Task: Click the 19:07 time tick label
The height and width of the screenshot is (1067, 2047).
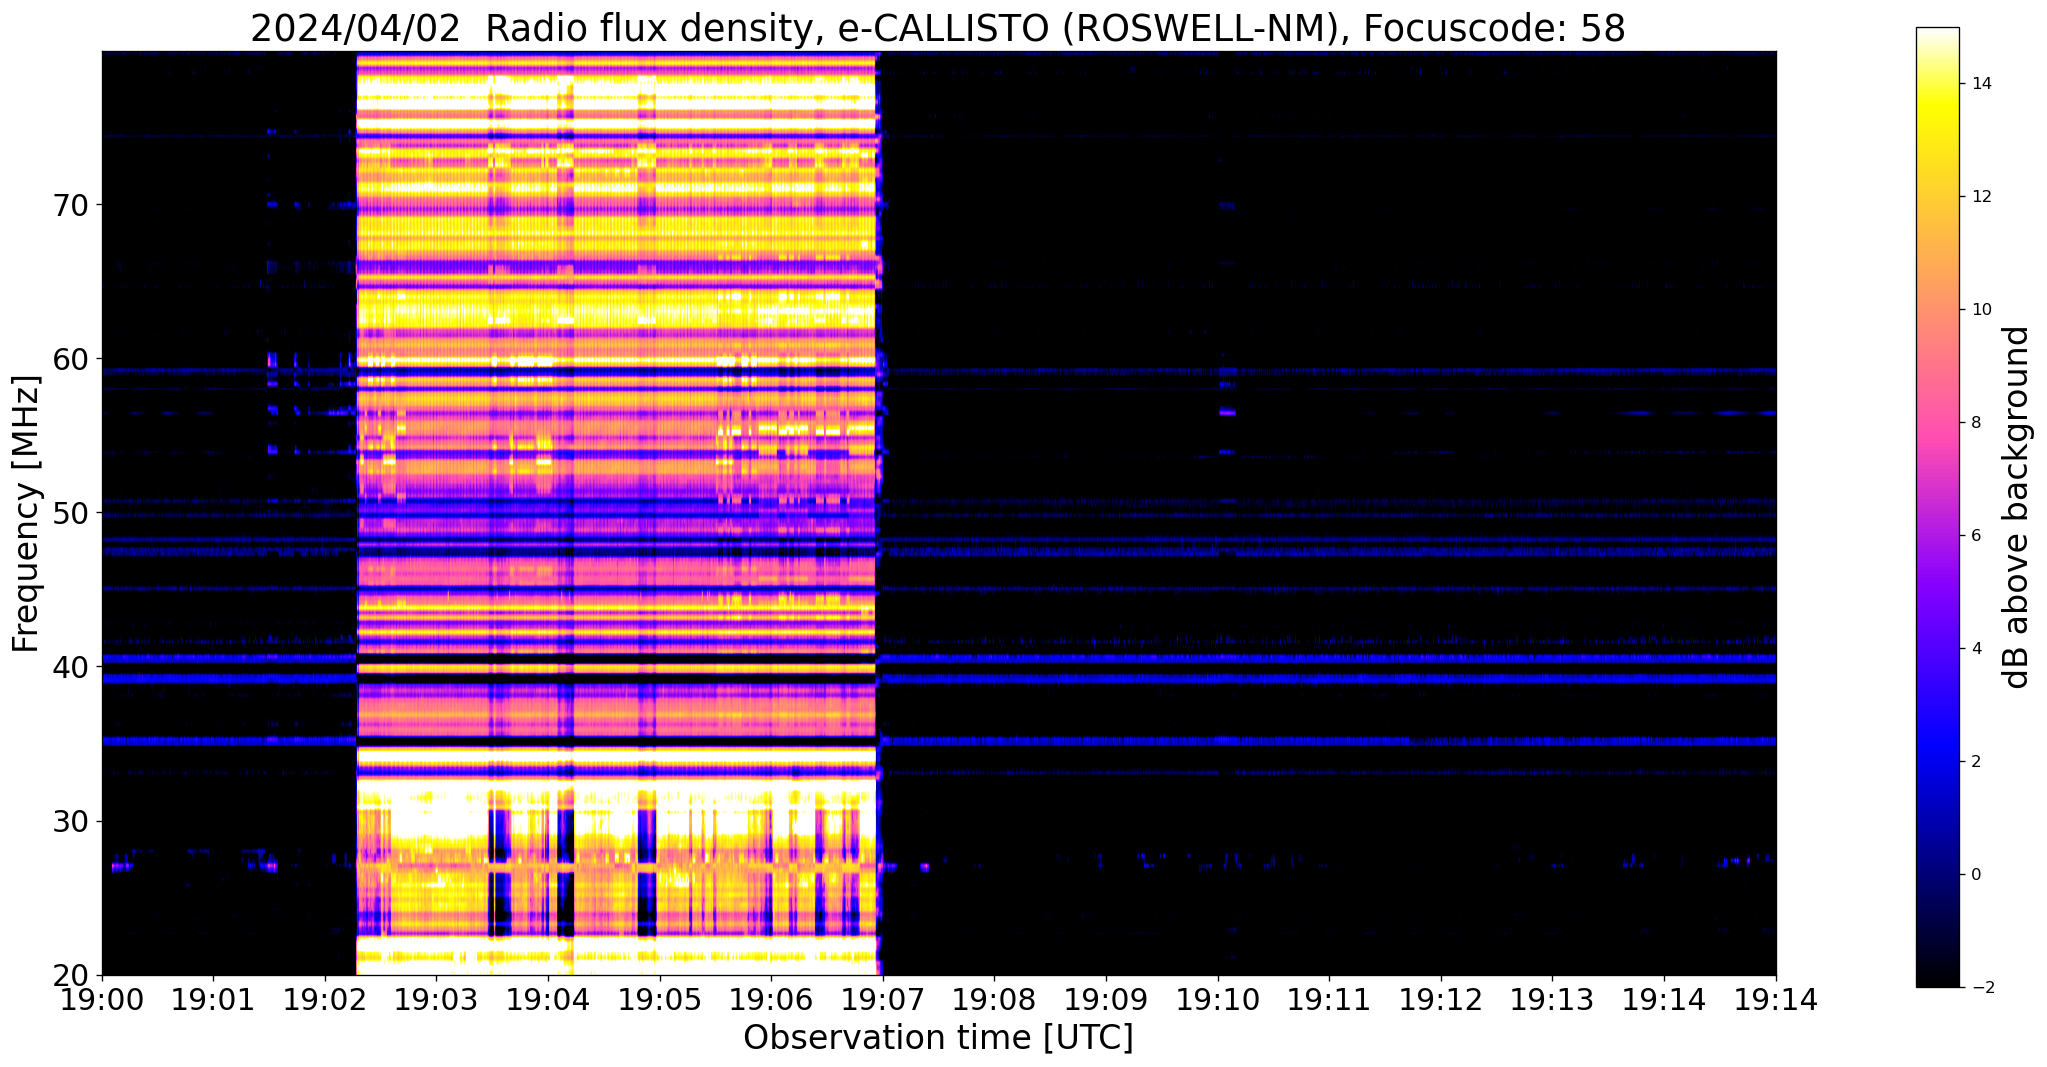Action: click(883, 998)
